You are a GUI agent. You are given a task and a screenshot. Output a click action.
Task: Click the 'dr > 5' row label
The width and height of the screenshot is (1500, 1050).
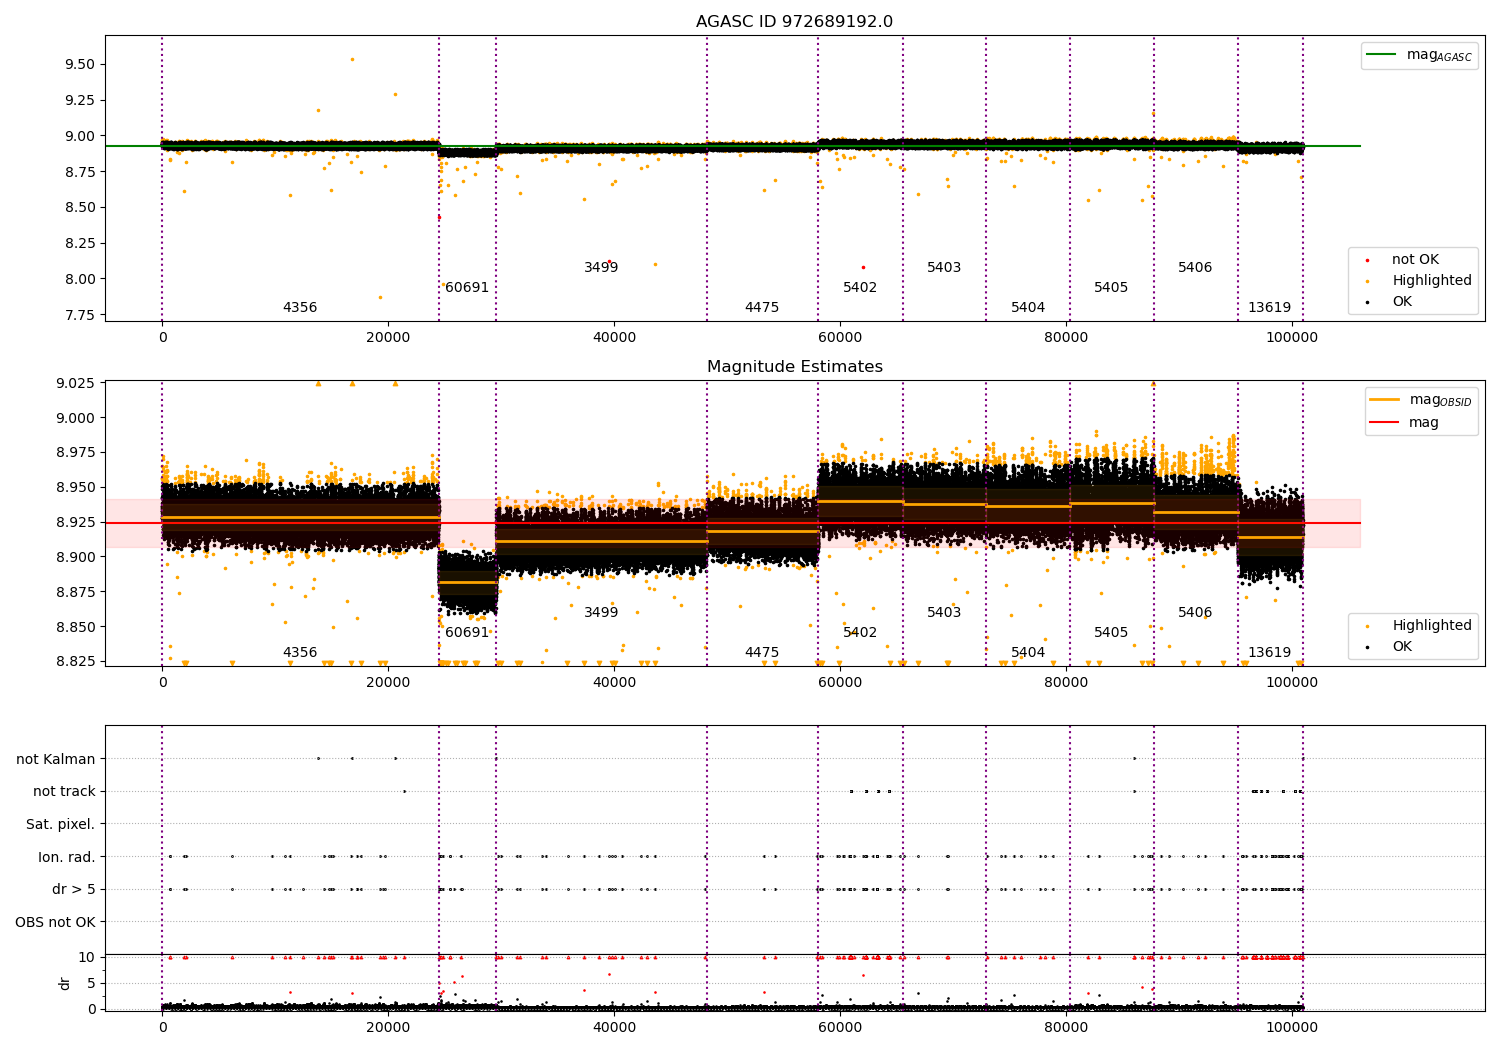[x=74, y=889]
